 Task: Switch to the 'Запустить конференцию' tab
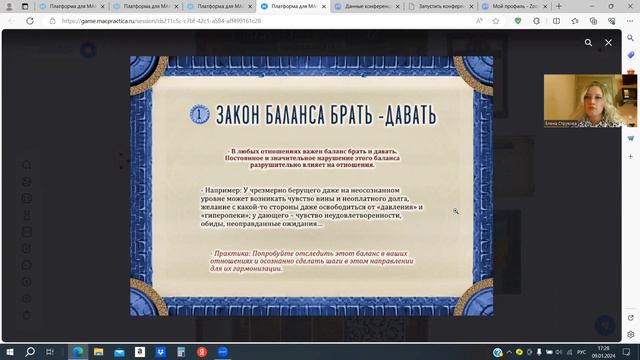440,7
